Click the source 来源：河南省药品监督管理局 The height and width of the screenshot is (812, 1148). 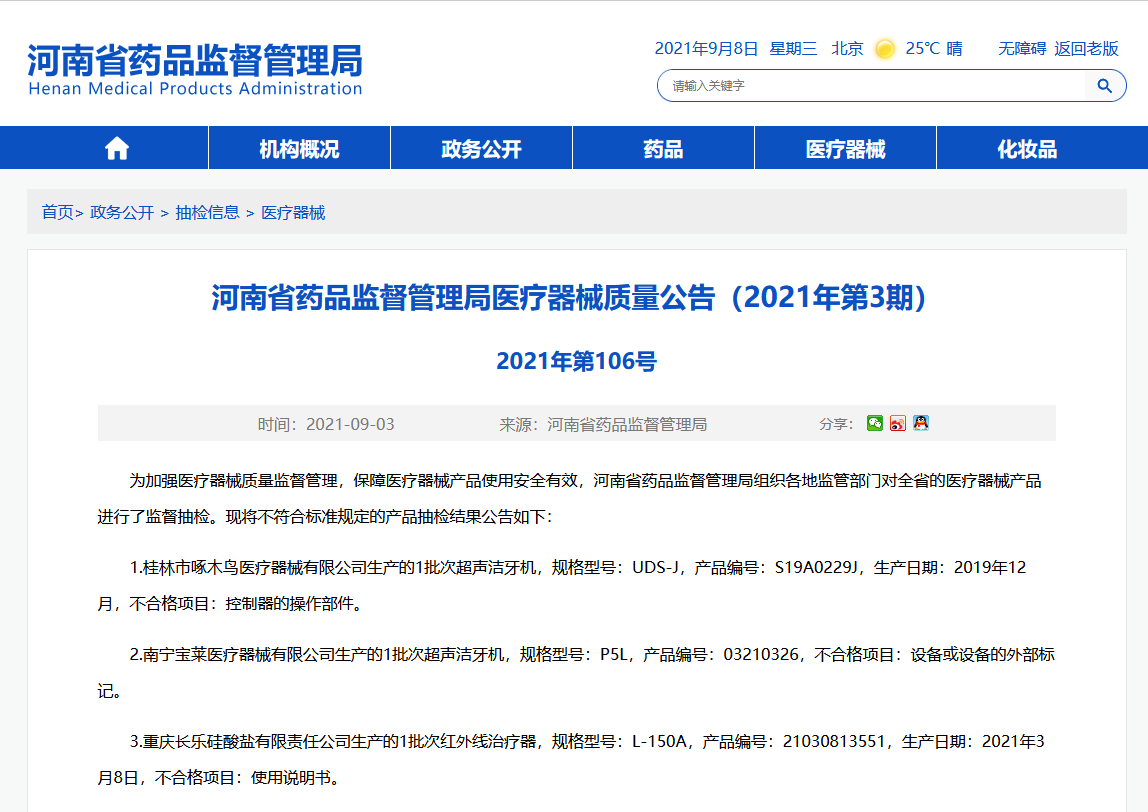[x=603, y=425]
